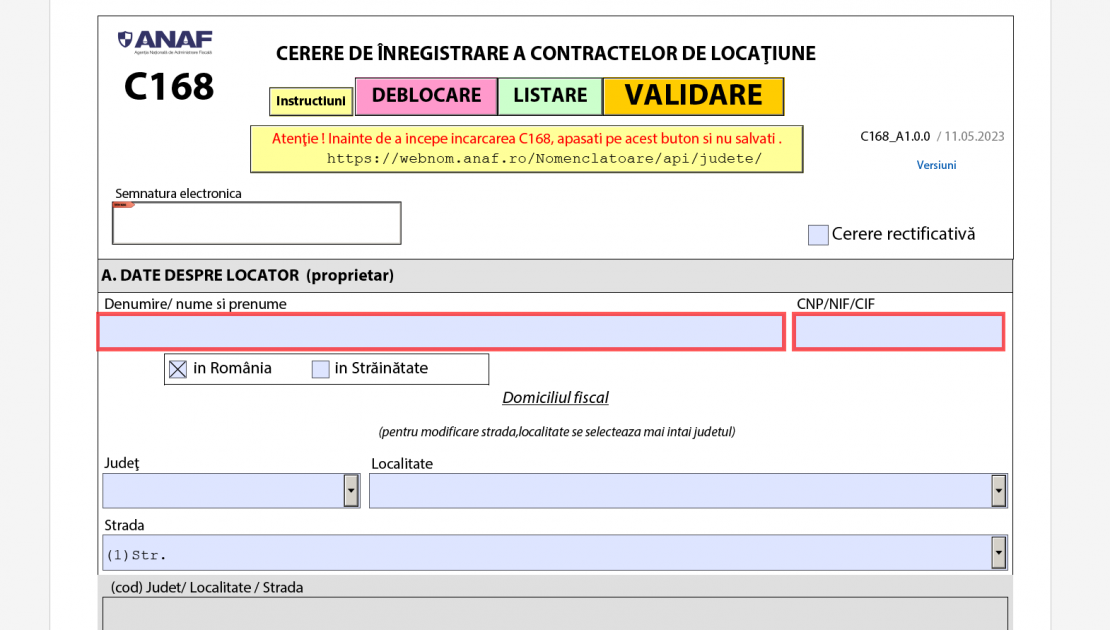Image resolution: width=1110 pixels, height=630 pixels.
Task: Open the Localitate dropdown arrow
Action: click(998, 491)
